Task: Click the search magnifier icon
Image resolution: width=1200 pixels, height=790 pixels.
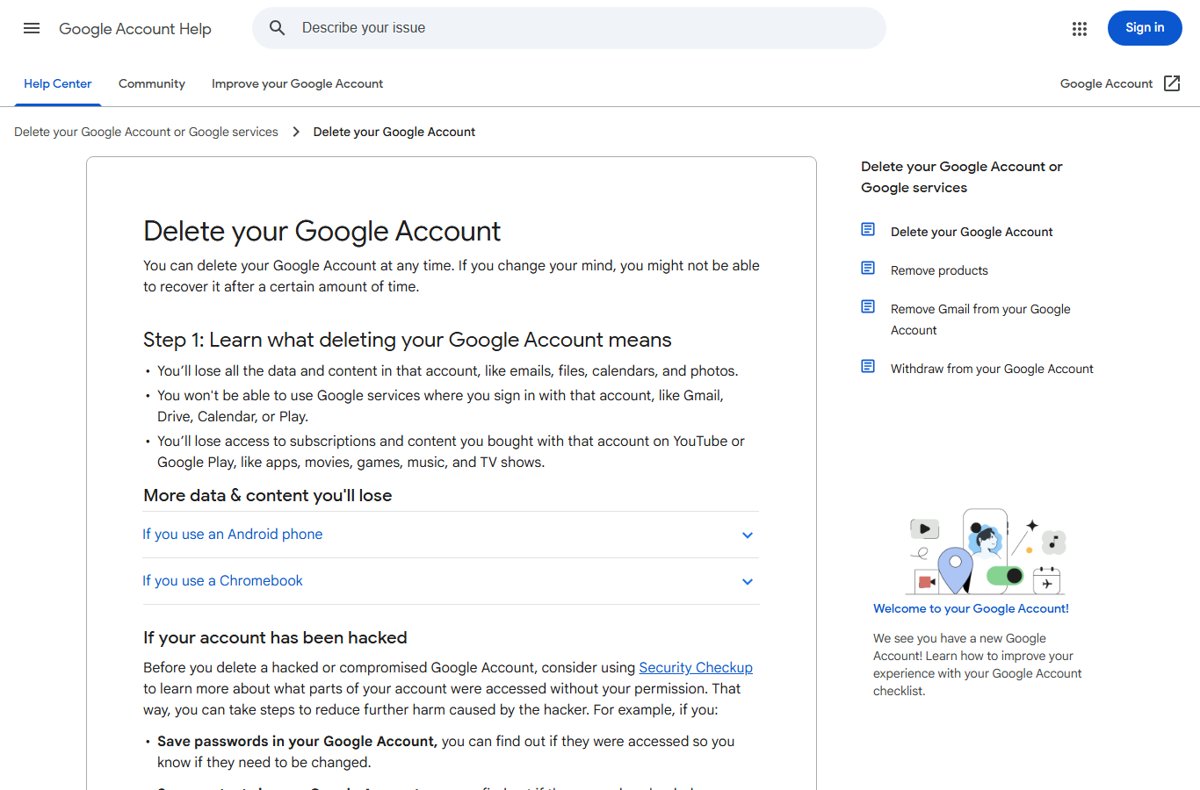Action: [278, 28]
